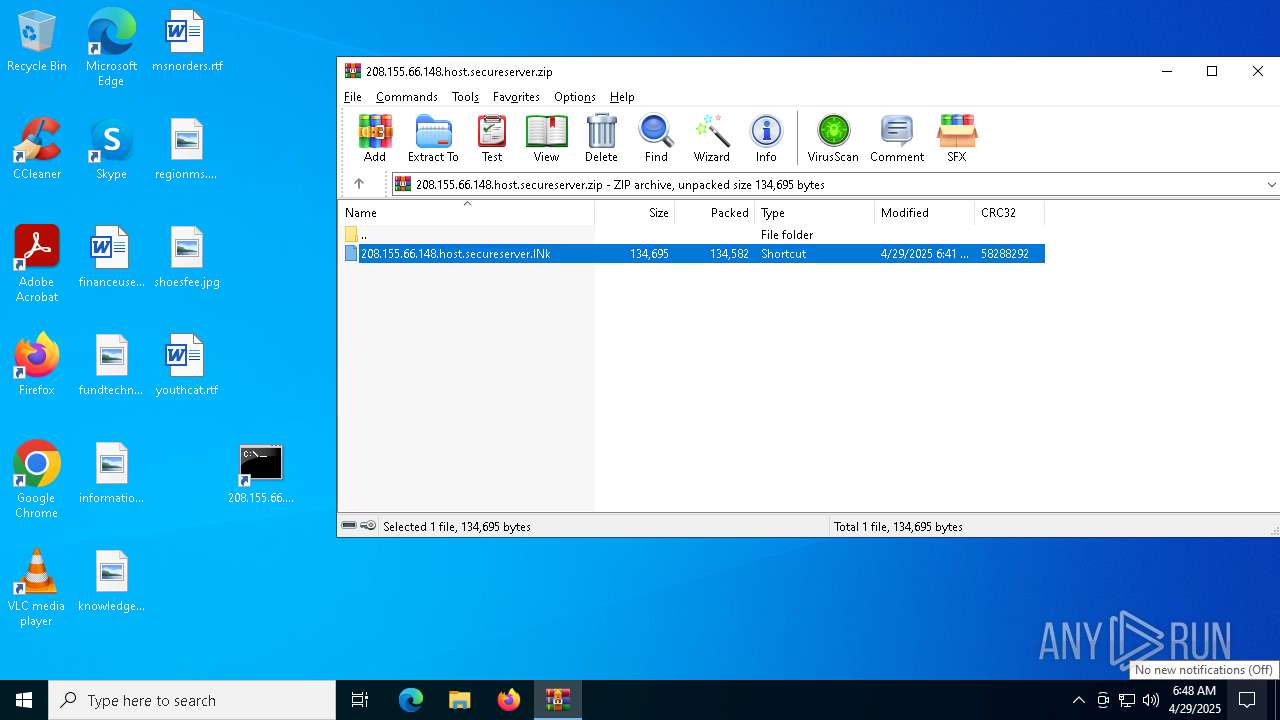Screen dimensions: 1280x720
Task: Open Edge from the taskbar
Action: click(x=411, y=700)
